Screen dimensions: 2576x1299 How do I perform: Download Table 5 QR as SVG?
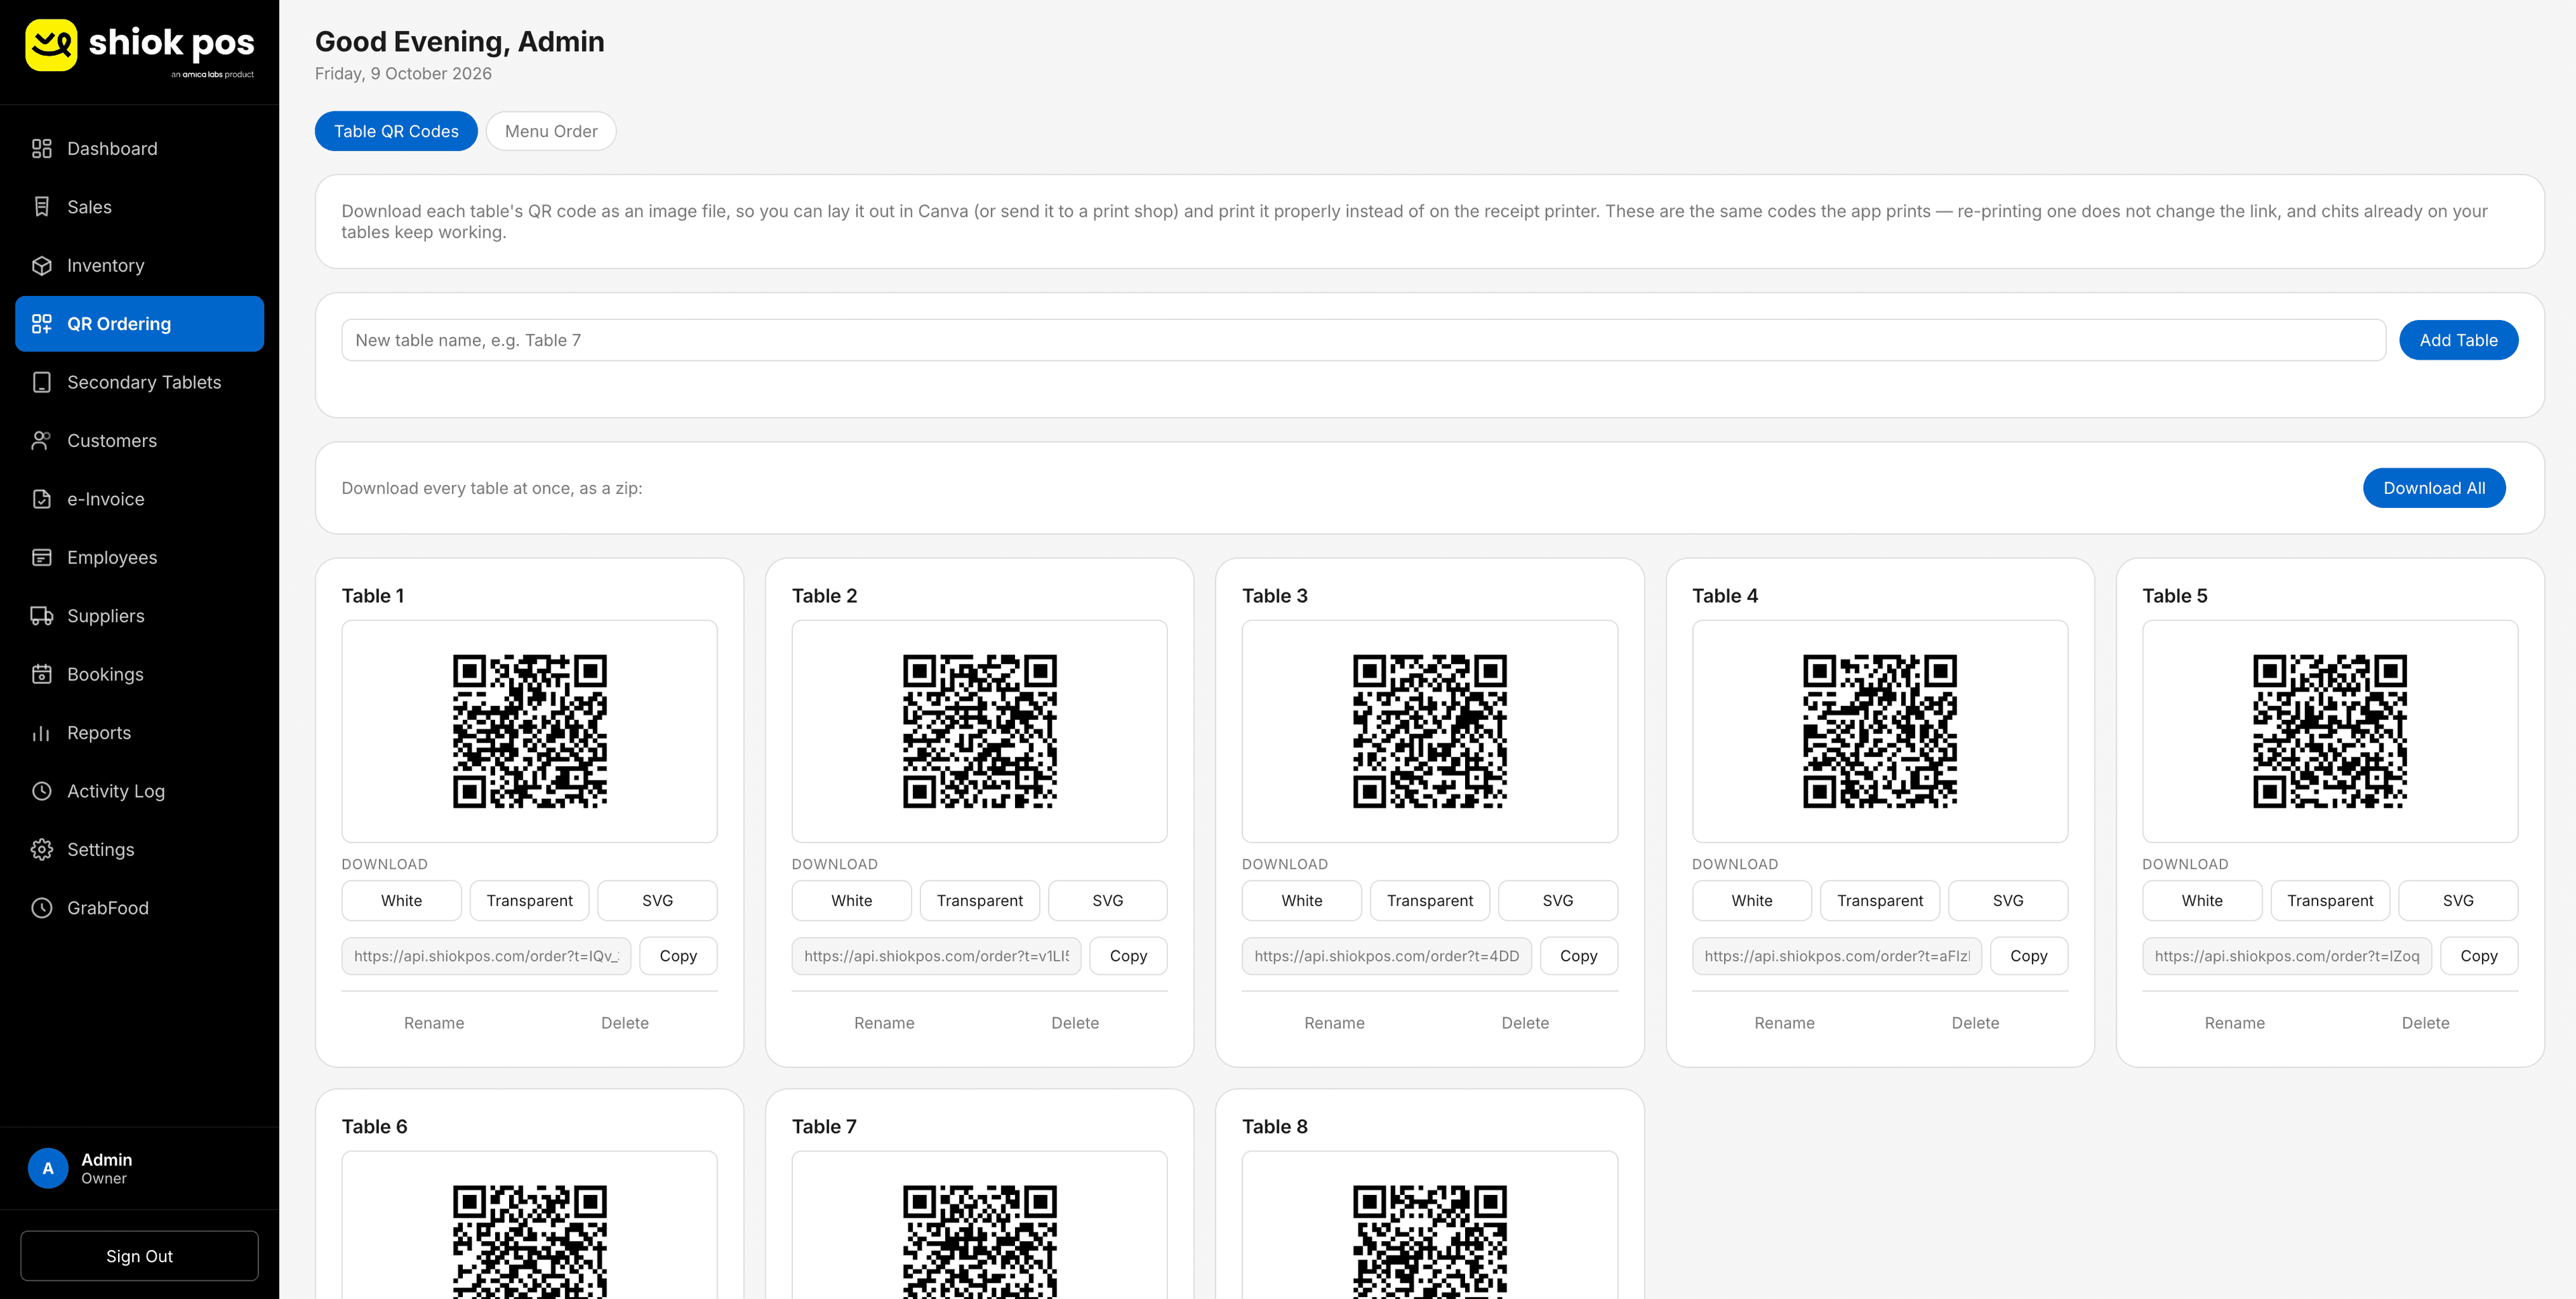tap(2458, 901)
